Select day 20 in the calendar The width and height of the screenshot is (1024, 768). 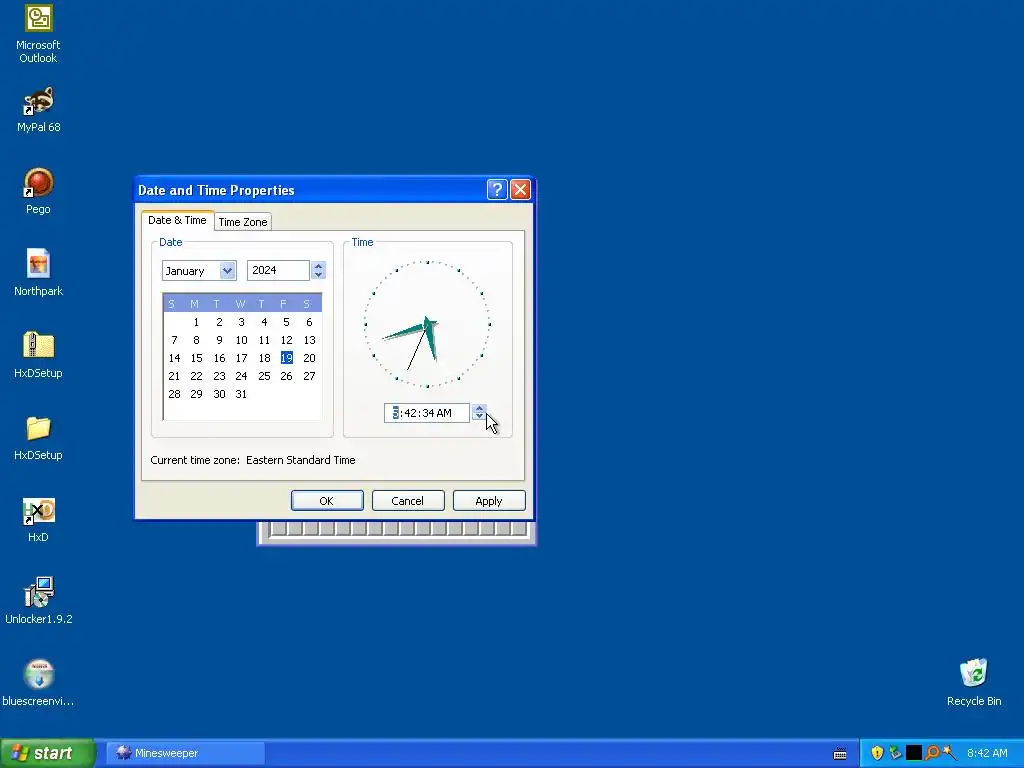click(x=309, y=358)
